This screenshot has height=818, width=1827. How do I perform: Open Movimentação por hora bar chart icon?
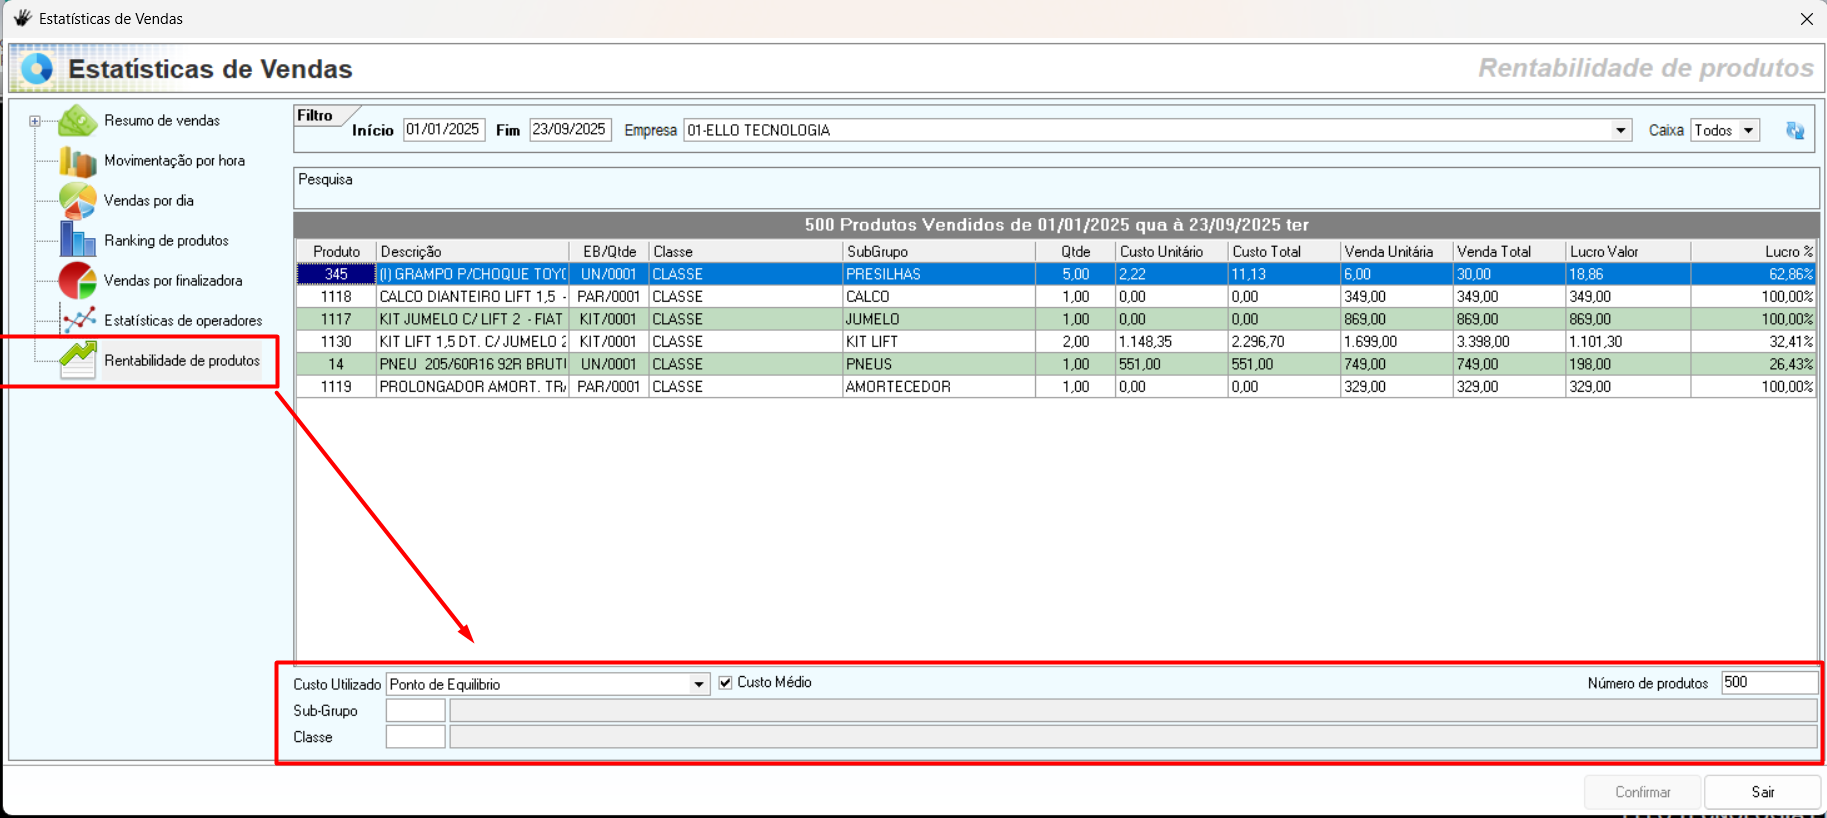pos(77,161)
